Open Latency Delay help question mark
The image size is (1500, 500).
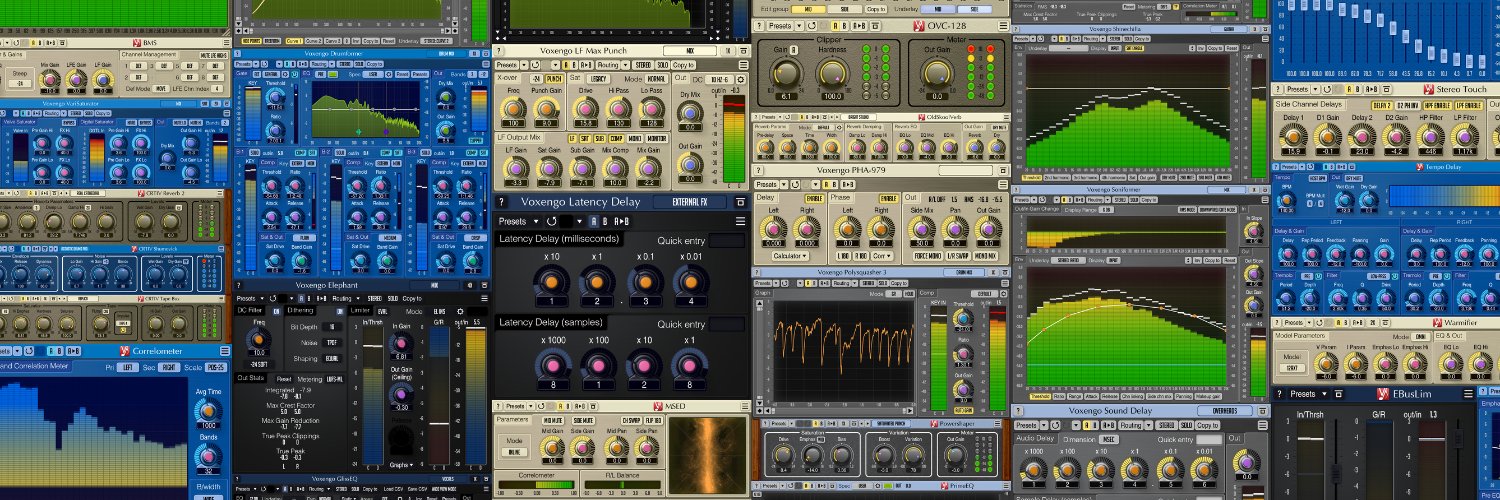tap(501, 202)
